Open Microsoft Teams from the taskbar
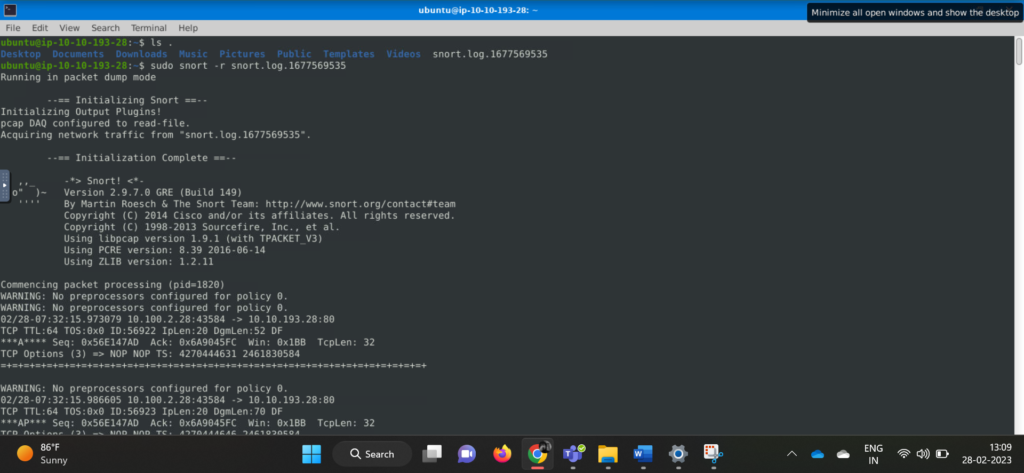The width and height of the screenshot is (1024, 473). point(572,454)
